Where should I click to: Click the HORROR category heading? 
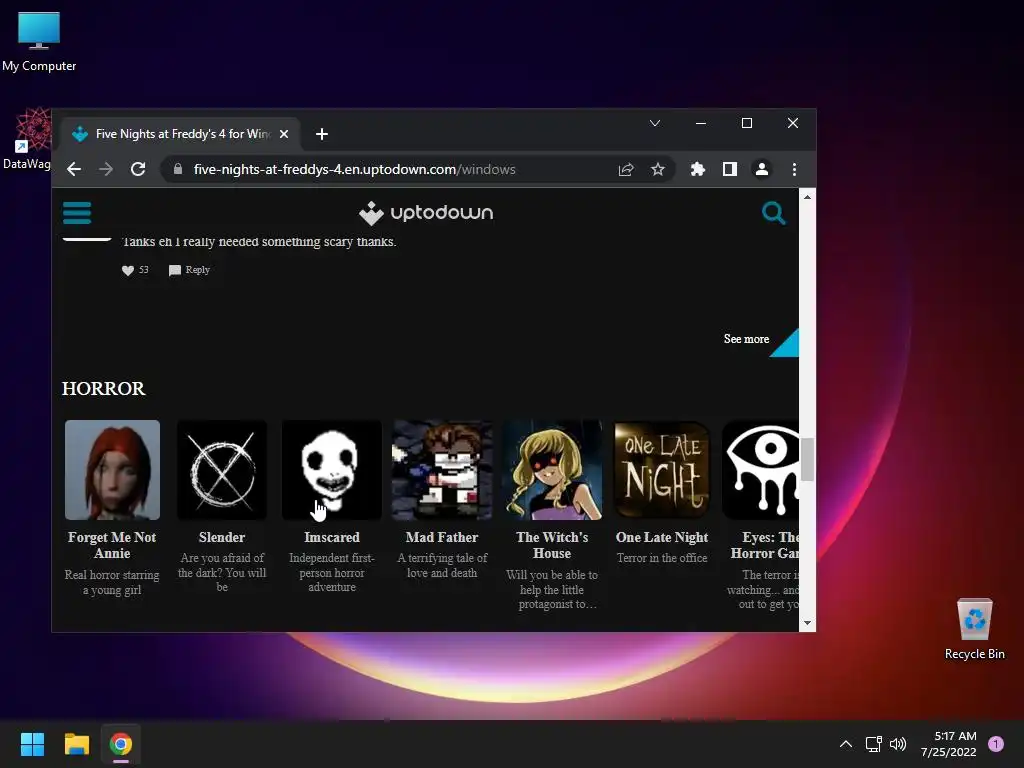pos(104,389)
